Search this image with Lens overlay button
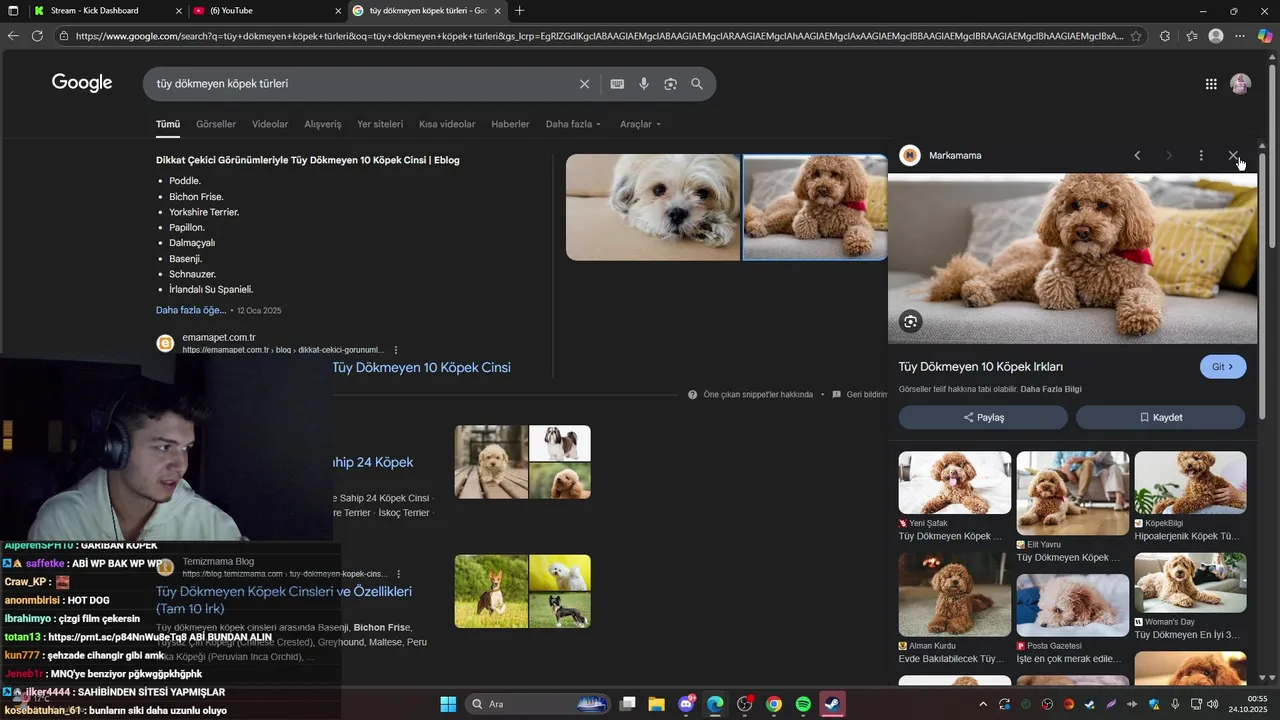1280x720 pixels. coord(910,321)
